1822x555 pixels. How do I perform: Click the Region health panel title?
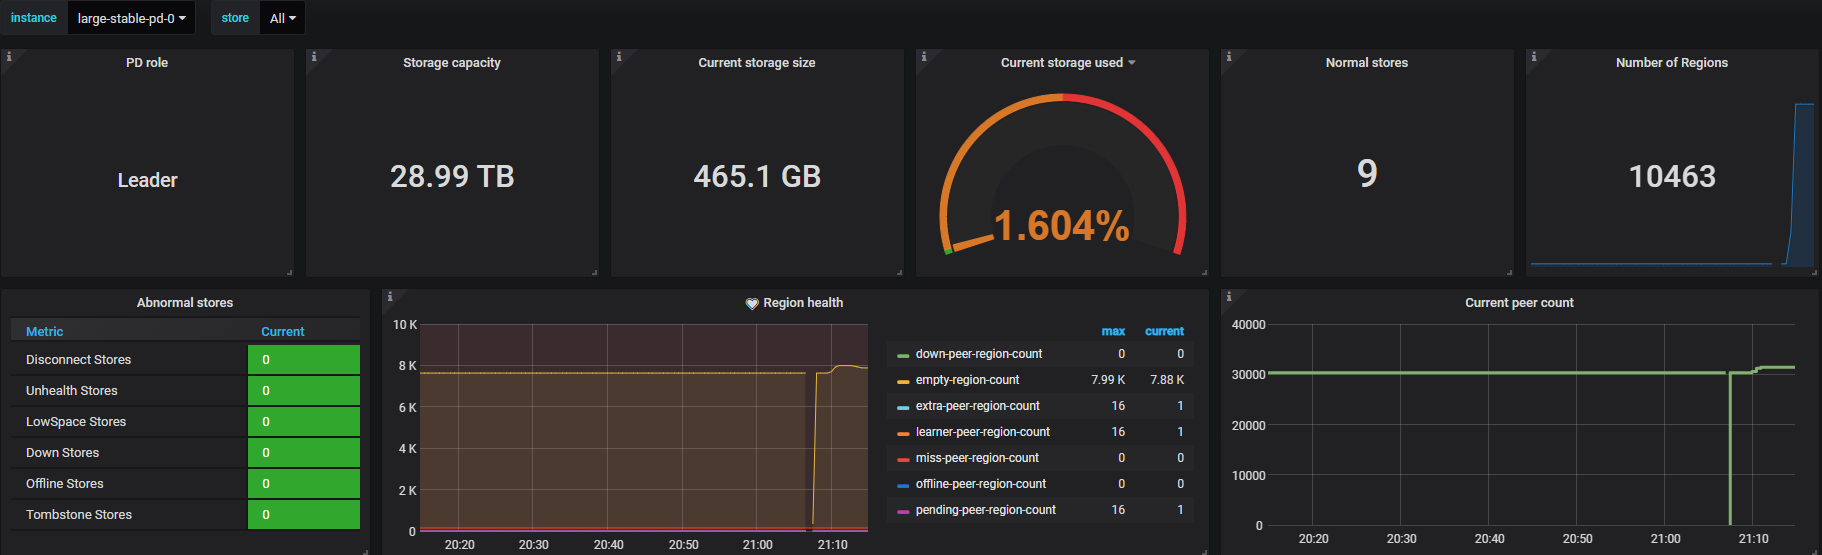[x=802, y=303]
